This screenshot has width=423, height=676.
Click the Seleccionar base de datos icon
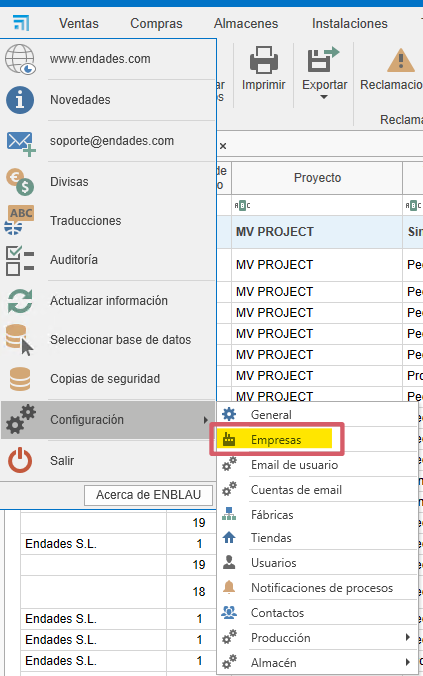pyautogui.click(x=19, y=340)
